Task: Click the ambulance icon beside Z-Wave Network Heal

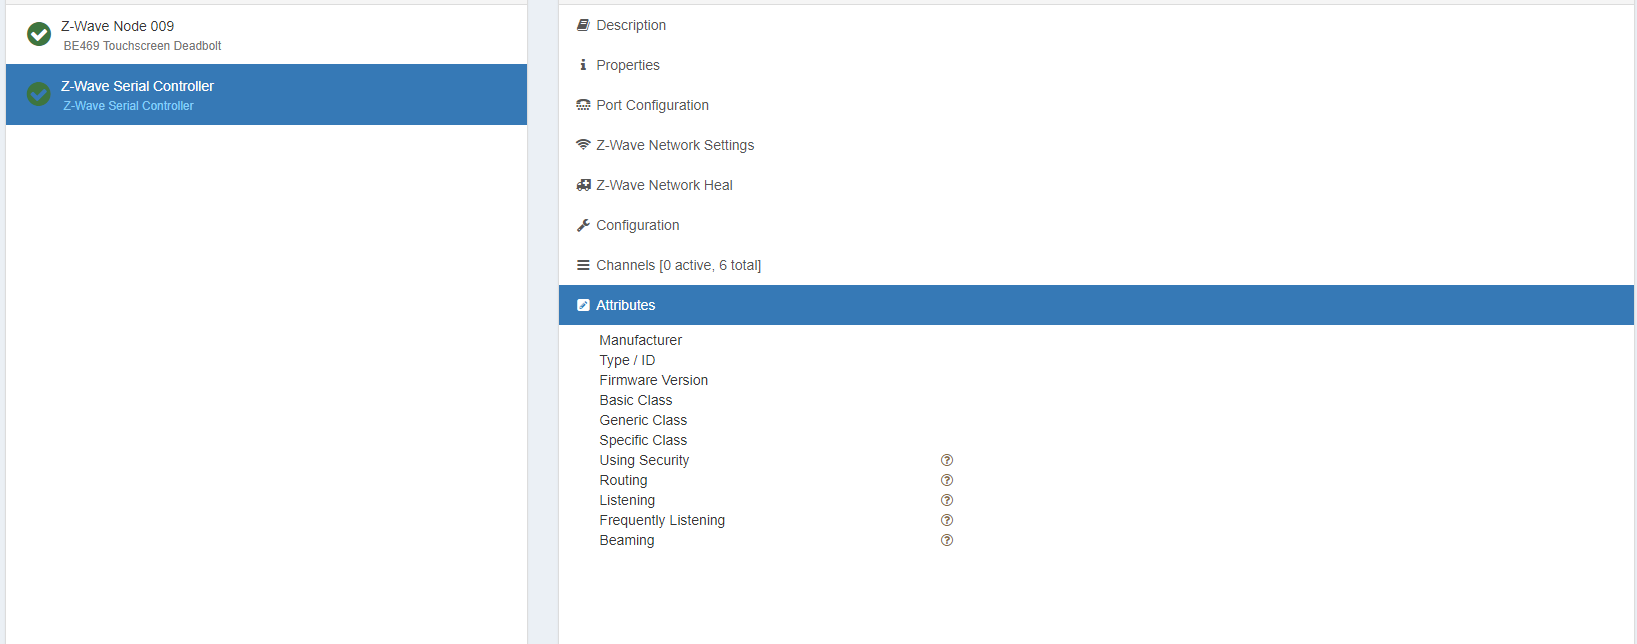Action: click(583, 185)
